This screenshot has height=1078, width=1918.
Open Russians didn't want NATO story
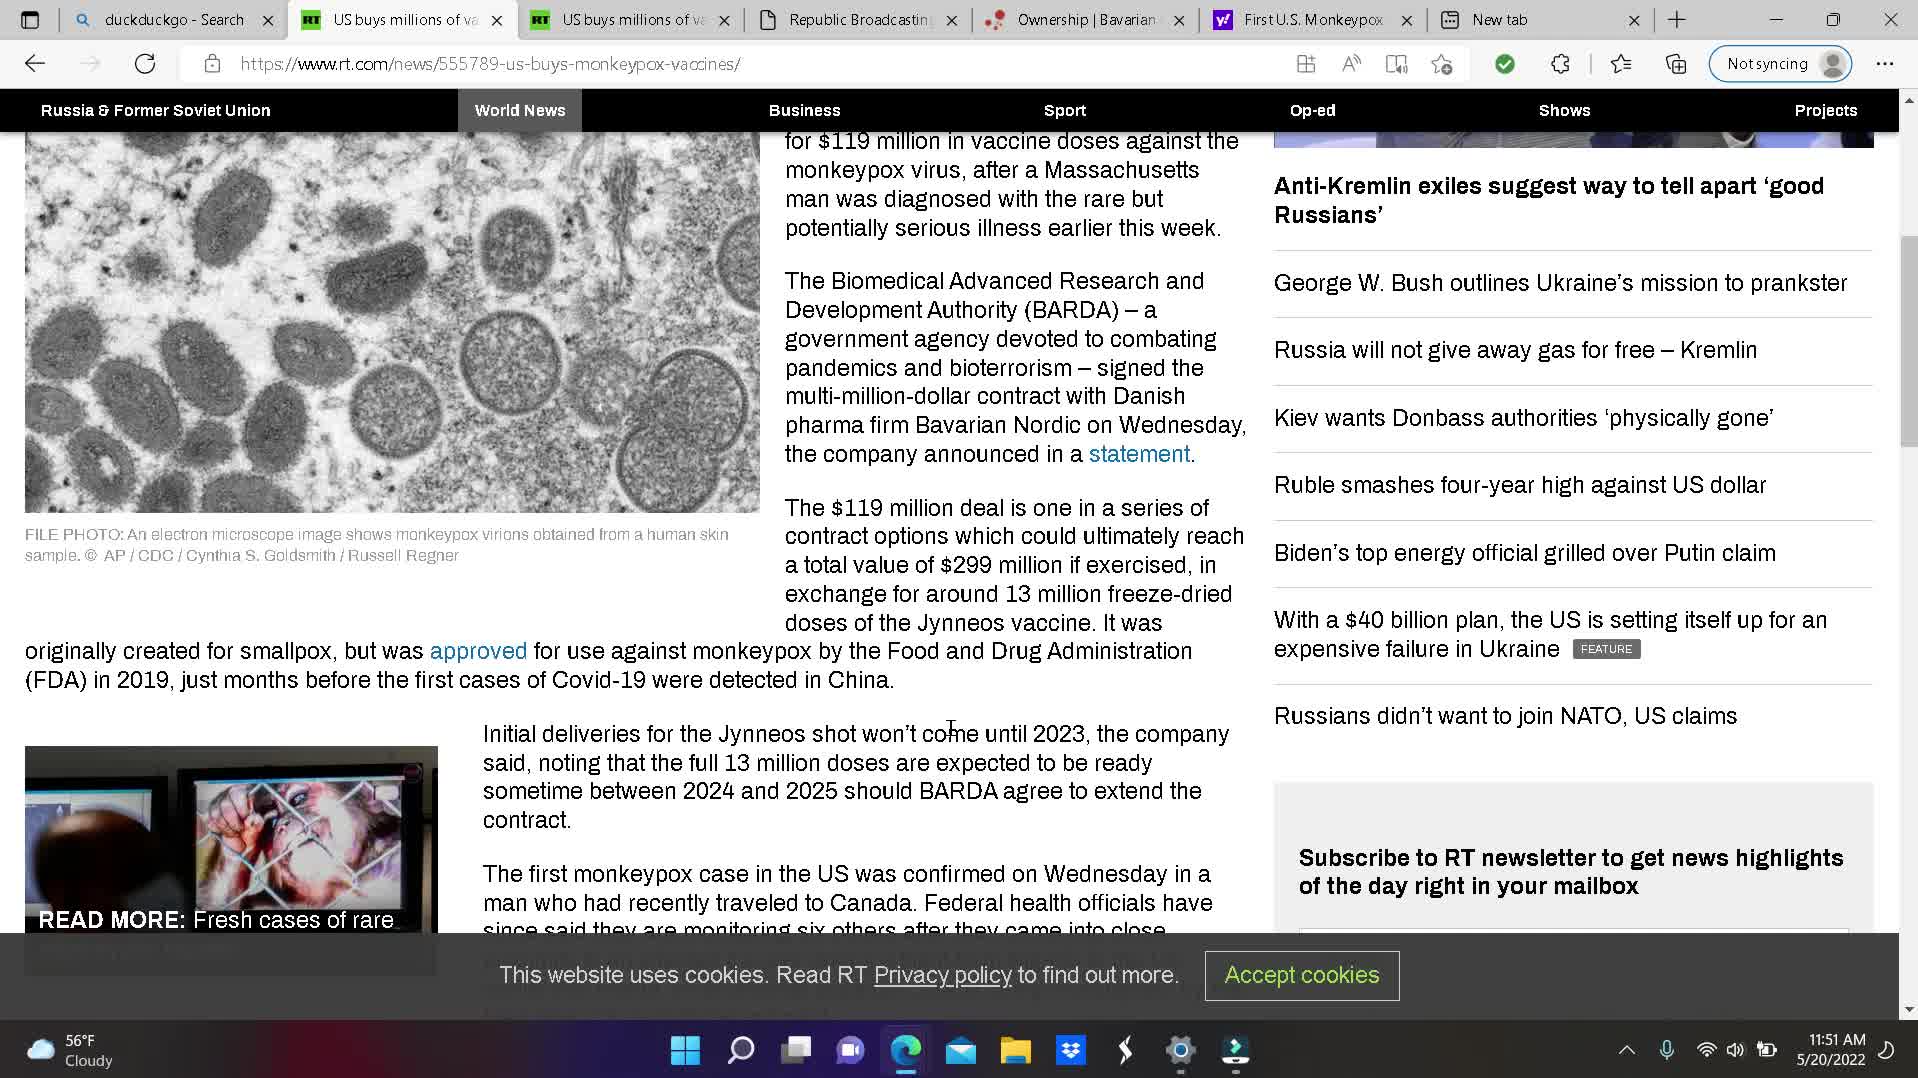point(1505,716)
